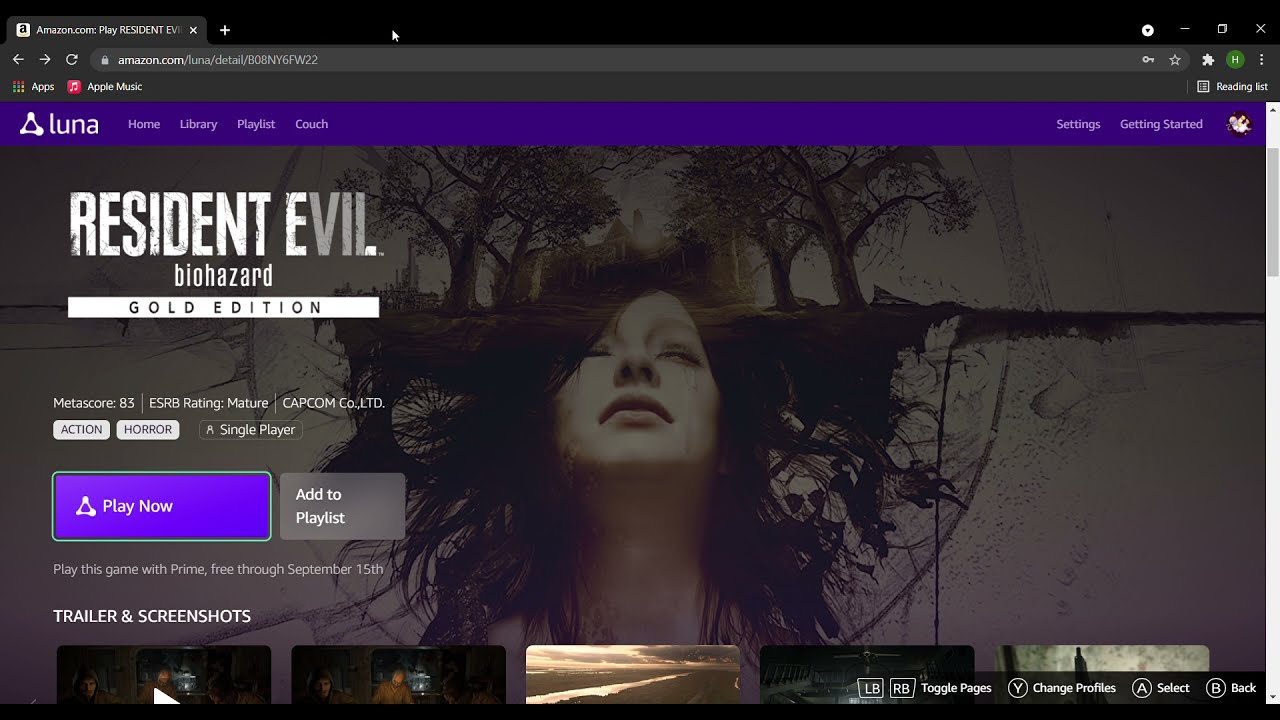Viewport: 1280px width, 720px height.
Task: Click the Resident Evil game logo
Action: 224,254
